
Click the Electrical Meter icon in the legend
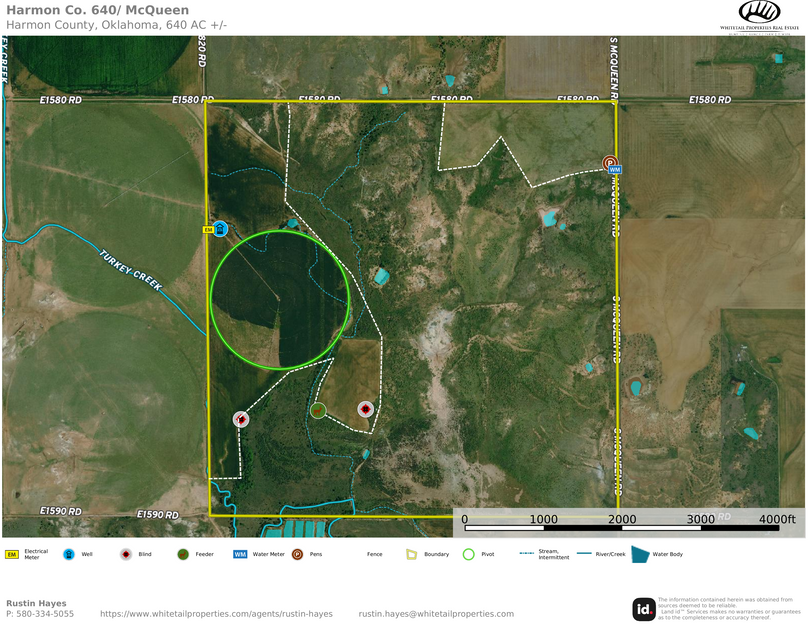pyautogui.click(x=13, y=554)
